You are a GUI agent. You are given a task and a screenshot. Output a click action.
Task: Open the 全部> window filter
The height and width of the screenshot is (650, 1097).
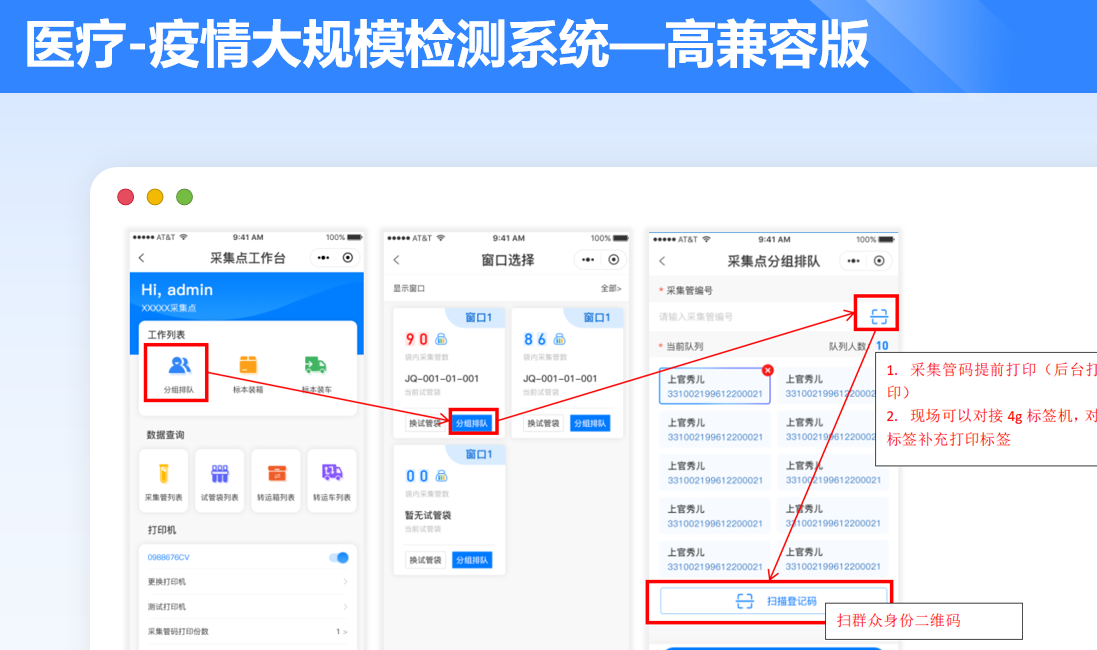(x=611, y=288)
